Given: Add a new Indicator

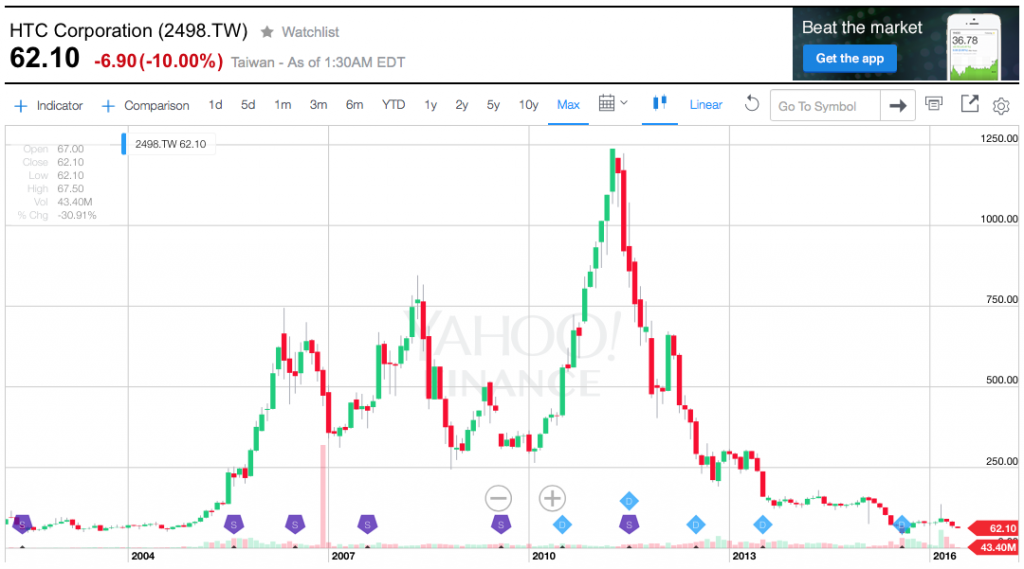Looking at the screenshot, I should click(49, 106).
